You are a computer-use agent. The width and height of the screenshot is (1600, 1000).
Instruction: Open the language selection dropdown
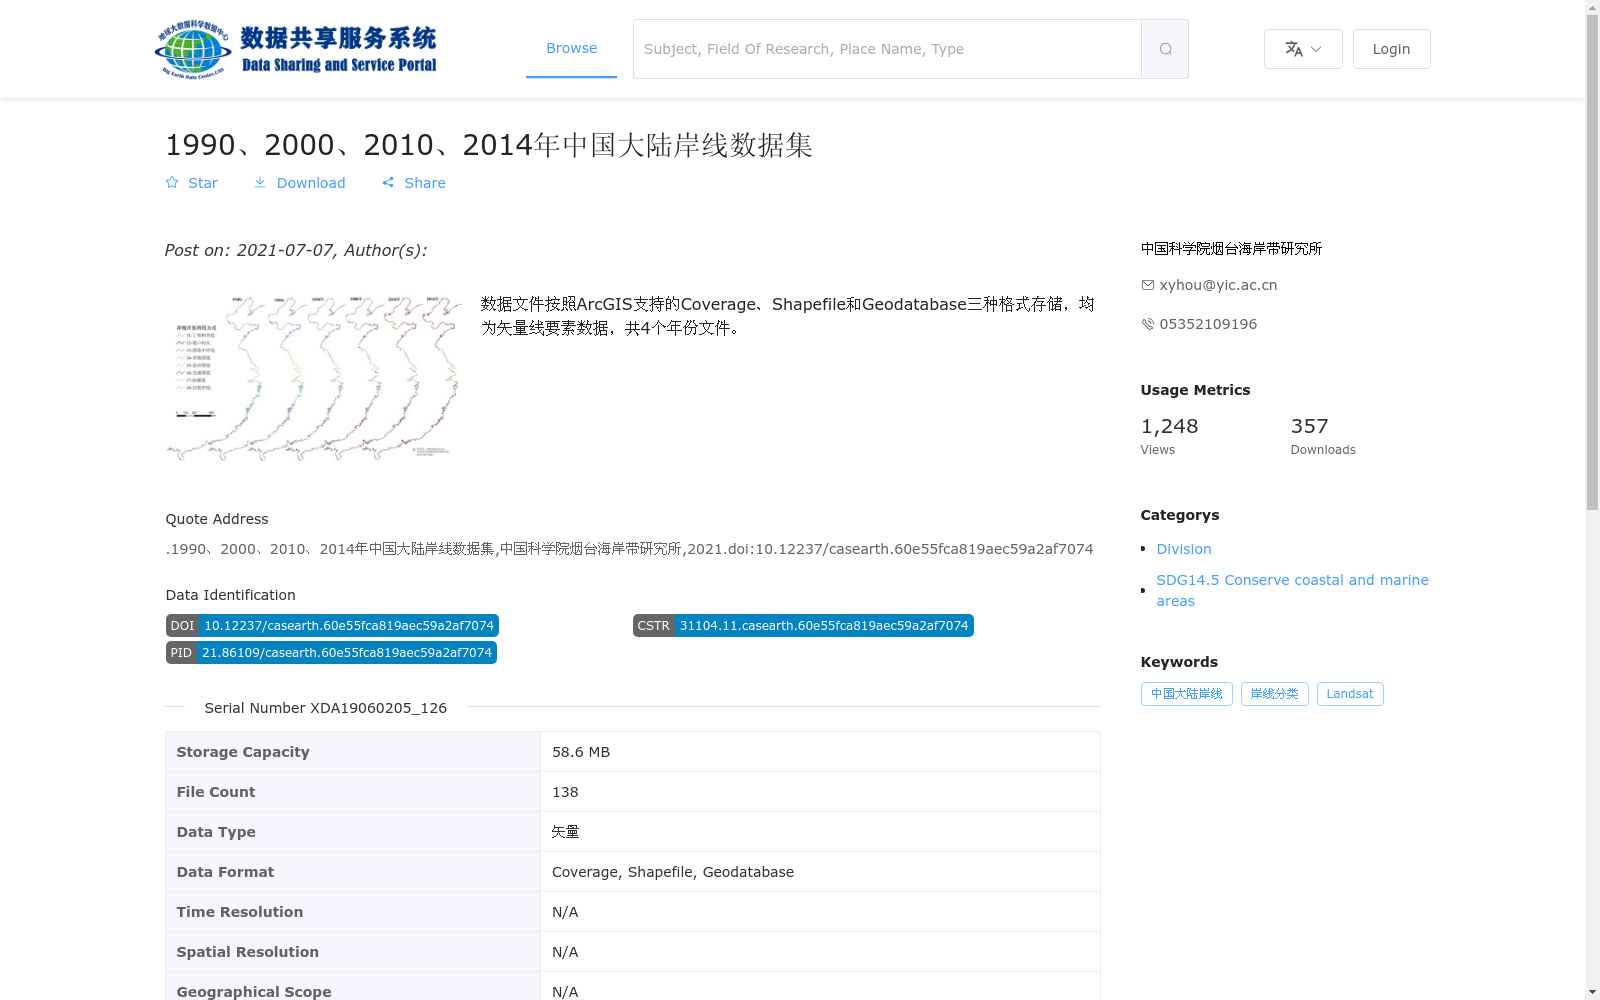[x=1303, y=49]
